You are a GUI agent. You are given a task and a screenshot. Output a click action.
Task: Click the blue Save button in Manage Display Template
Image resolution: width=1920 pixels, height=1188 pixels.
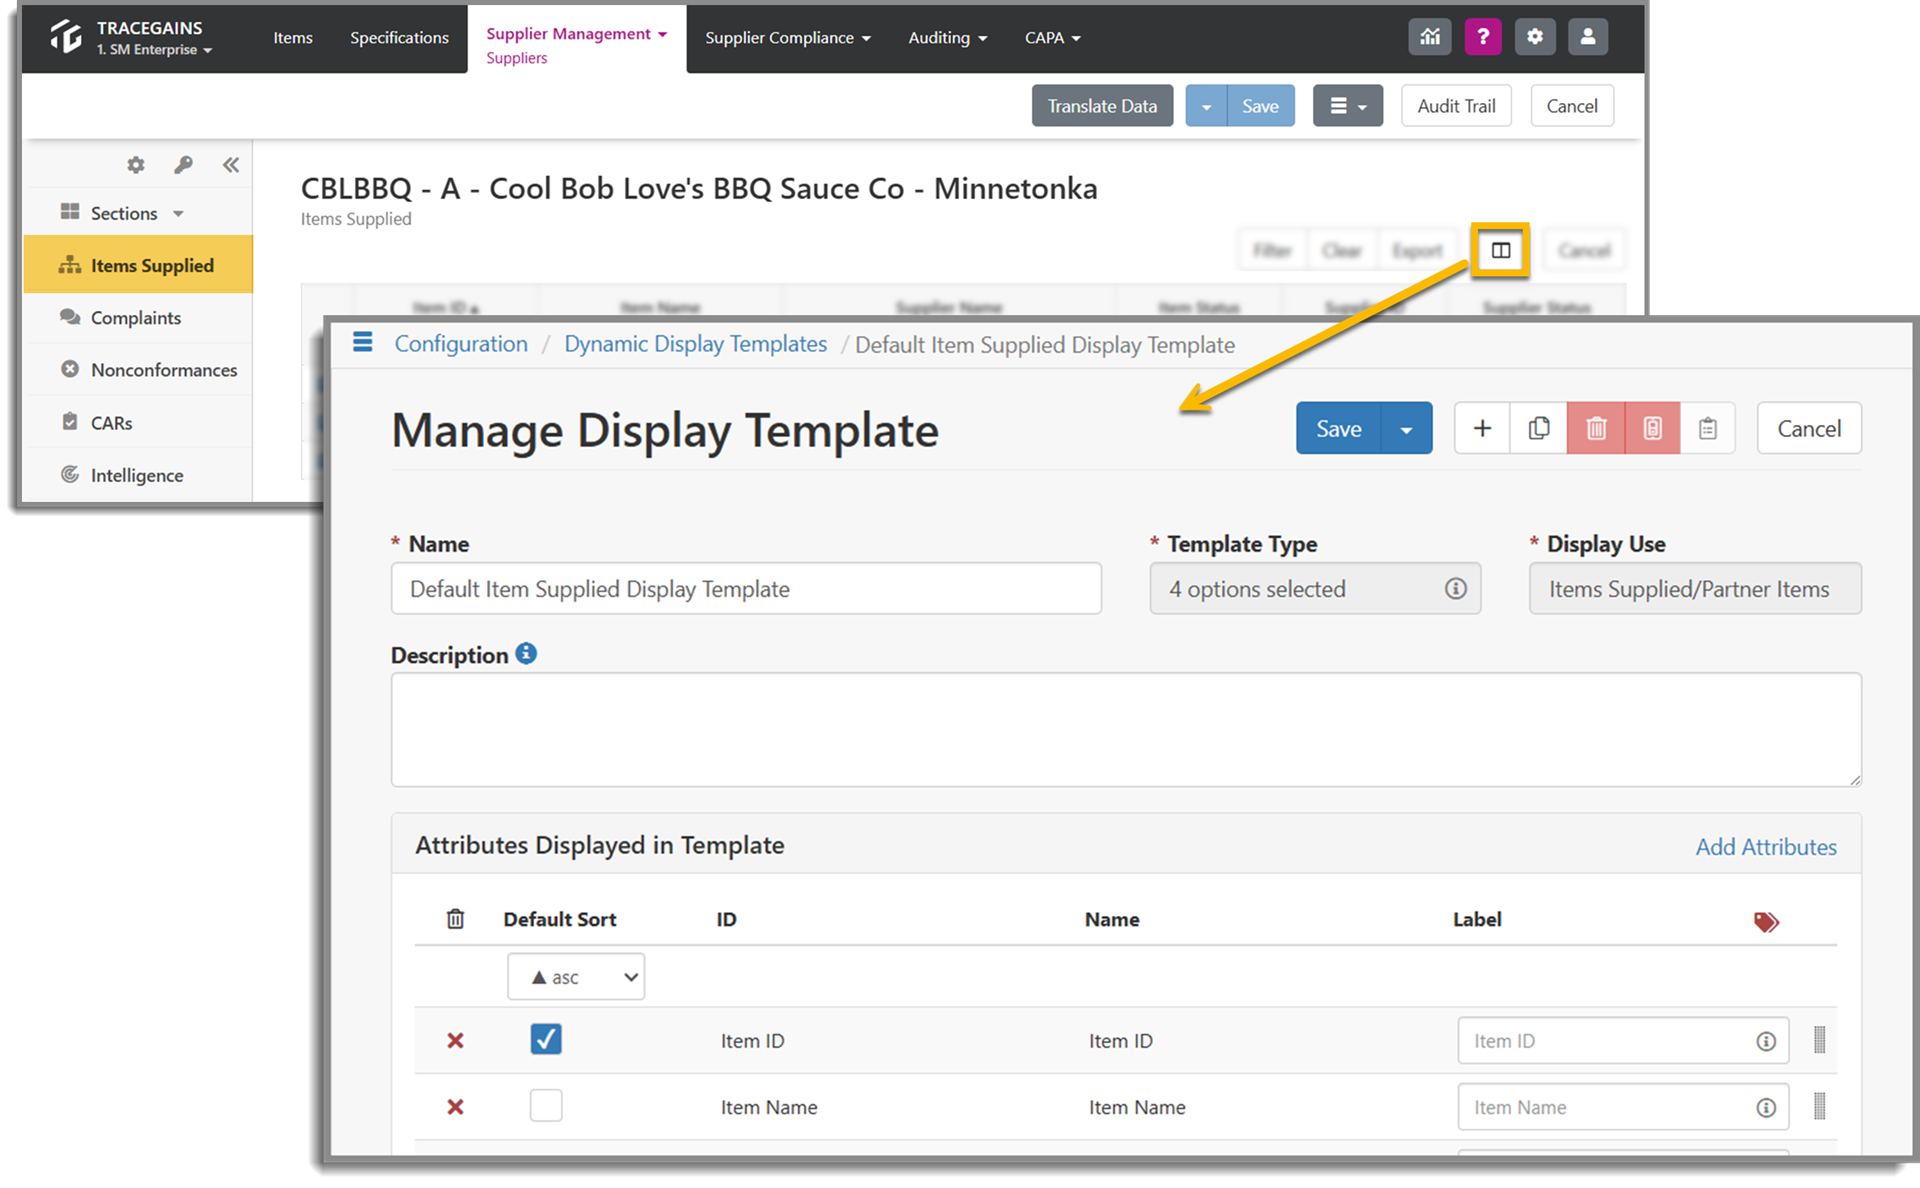[1338, 429]
